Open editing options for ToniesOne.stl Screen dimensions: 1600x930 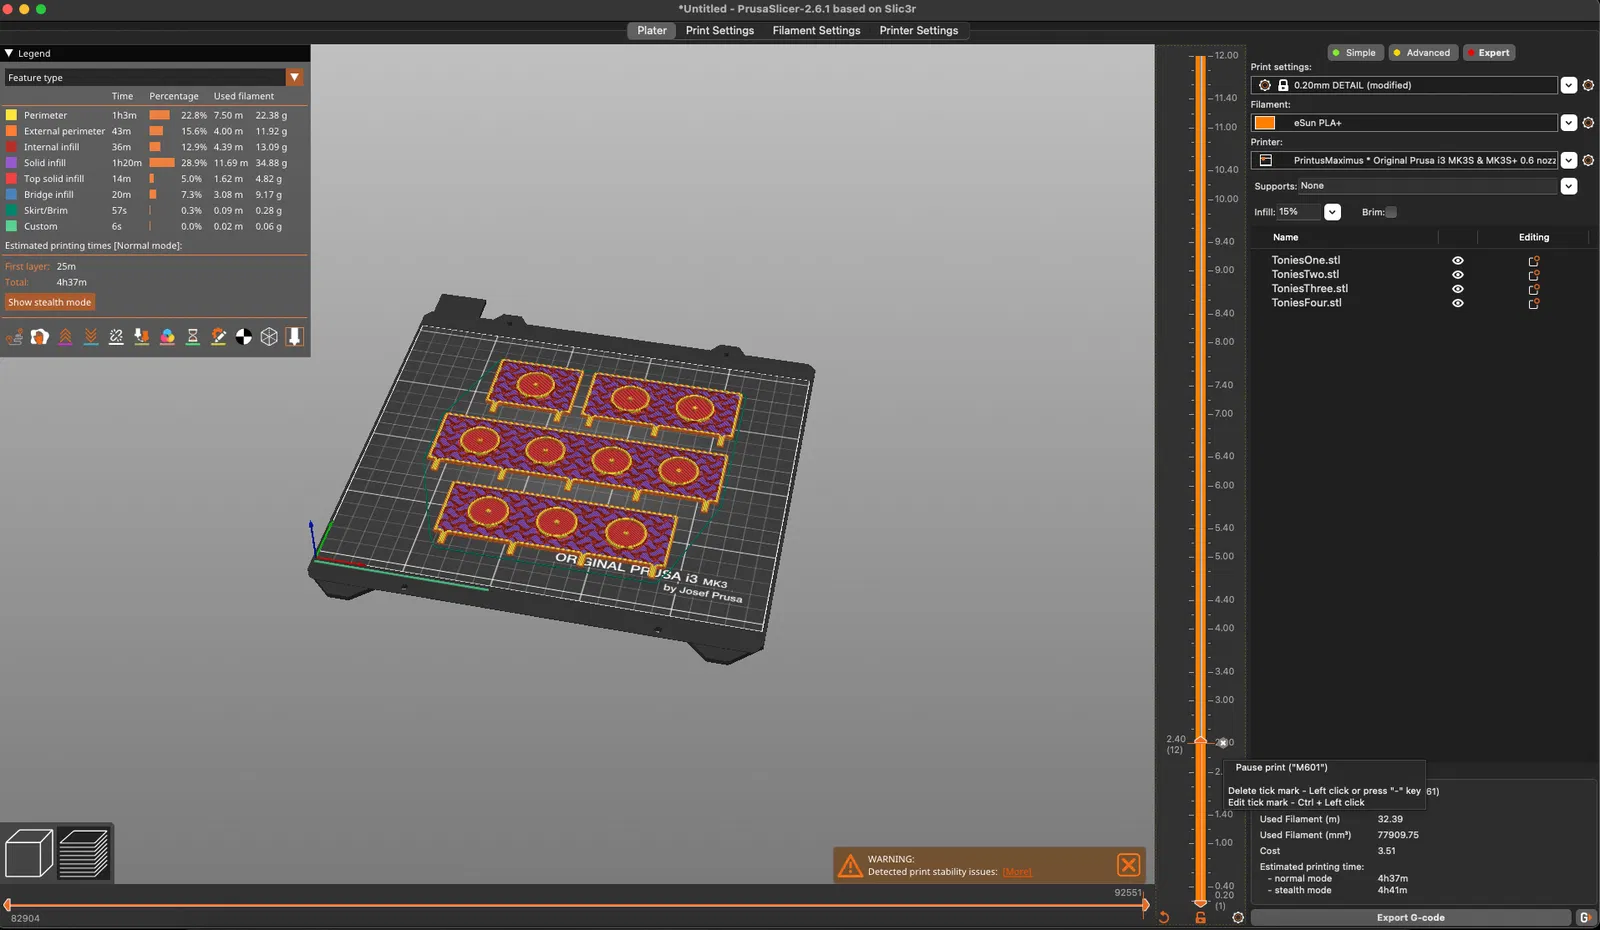pyautogui.click(x=1534, y=261)
